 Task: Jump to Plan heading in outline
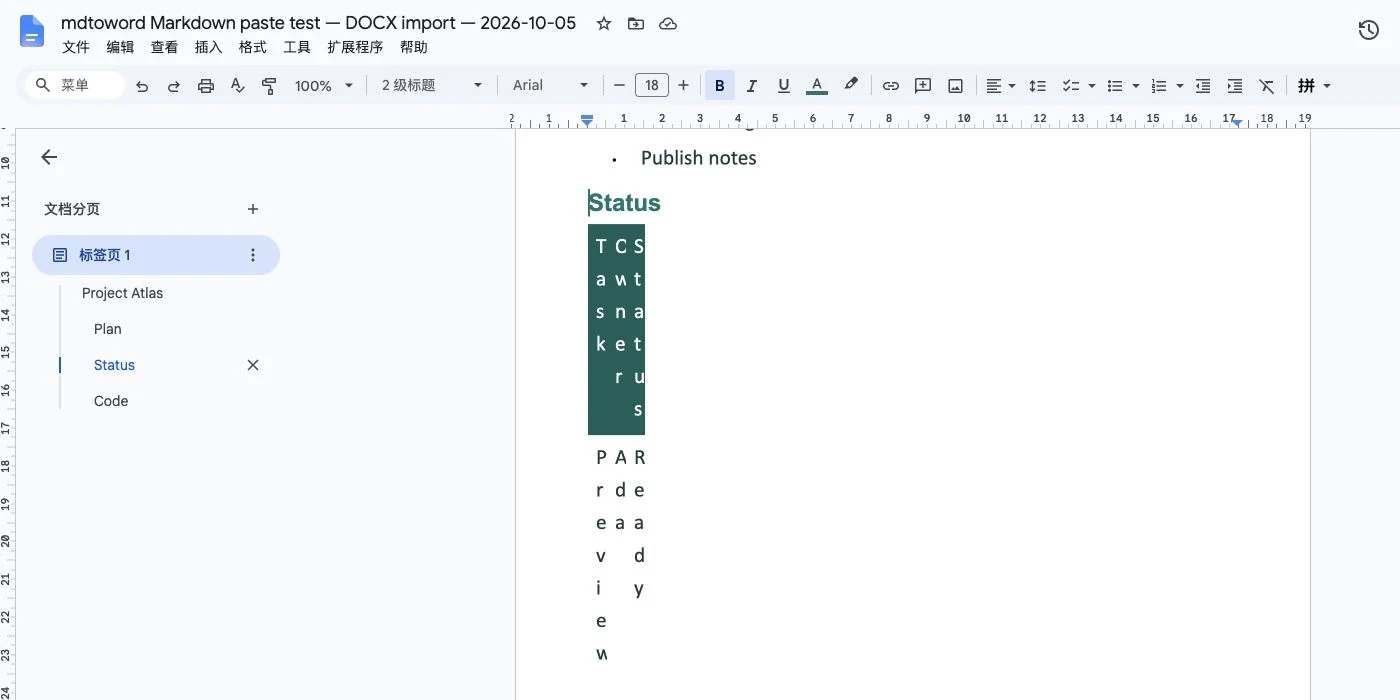coord(108,329)
